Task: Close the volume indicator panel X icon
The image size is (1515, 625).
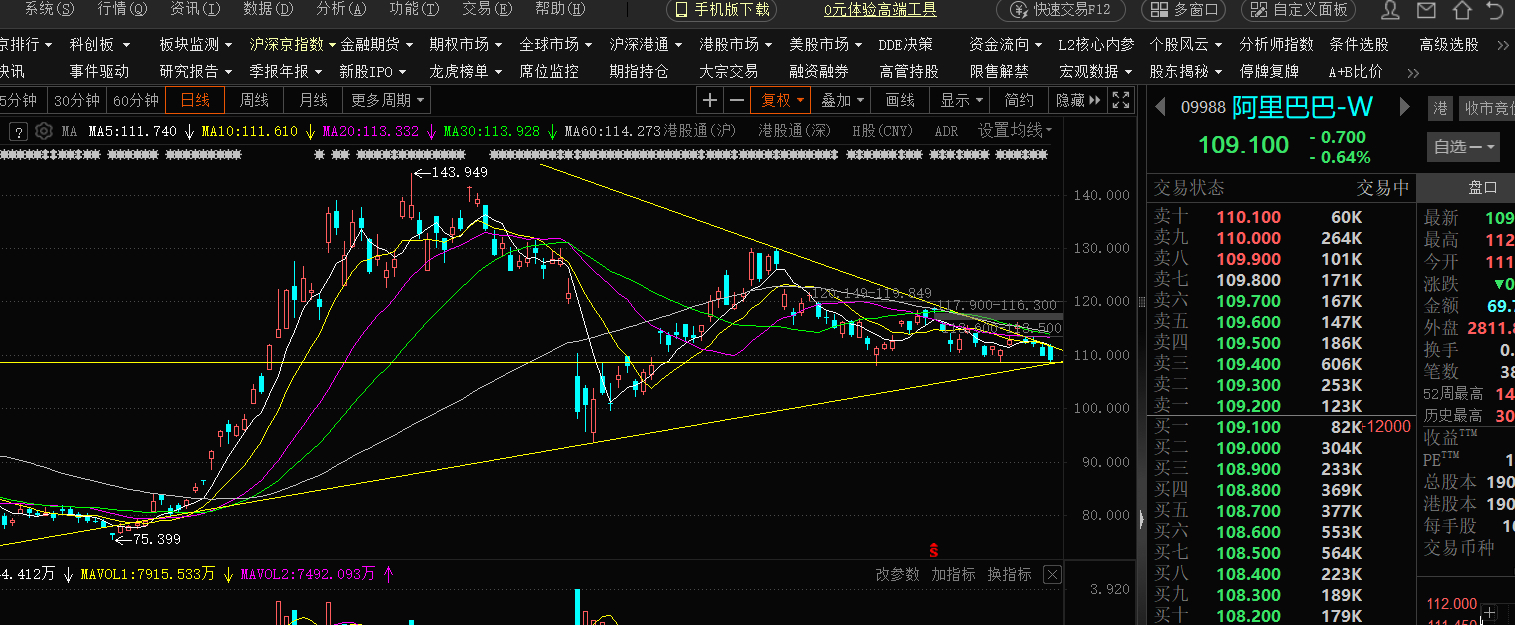Action: point(1052,574)
